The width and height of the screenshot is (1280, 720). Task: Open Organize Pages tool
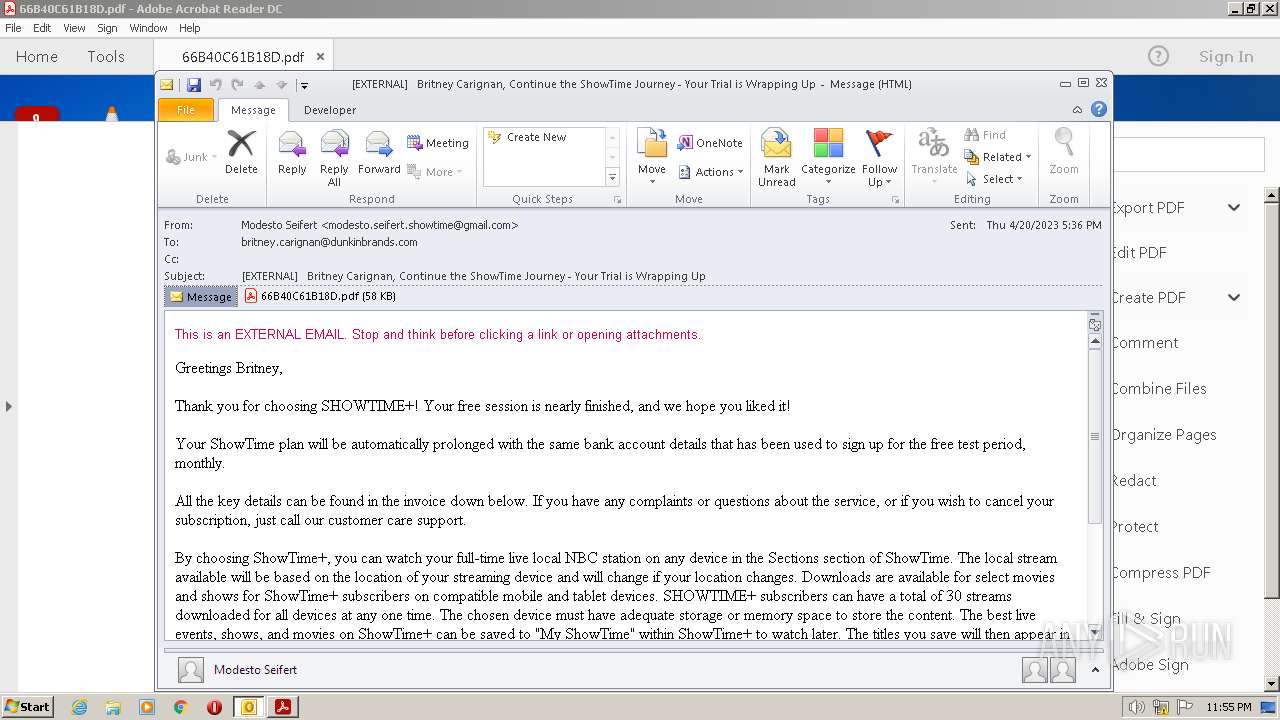[1164, 435]
